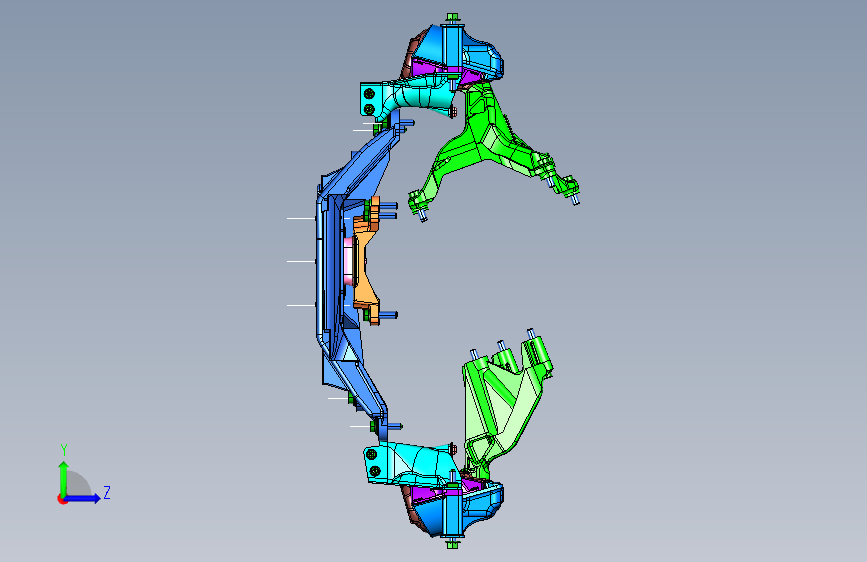Select the pink bushing behind orange bracket
The image size is (867, 562).
348,261
